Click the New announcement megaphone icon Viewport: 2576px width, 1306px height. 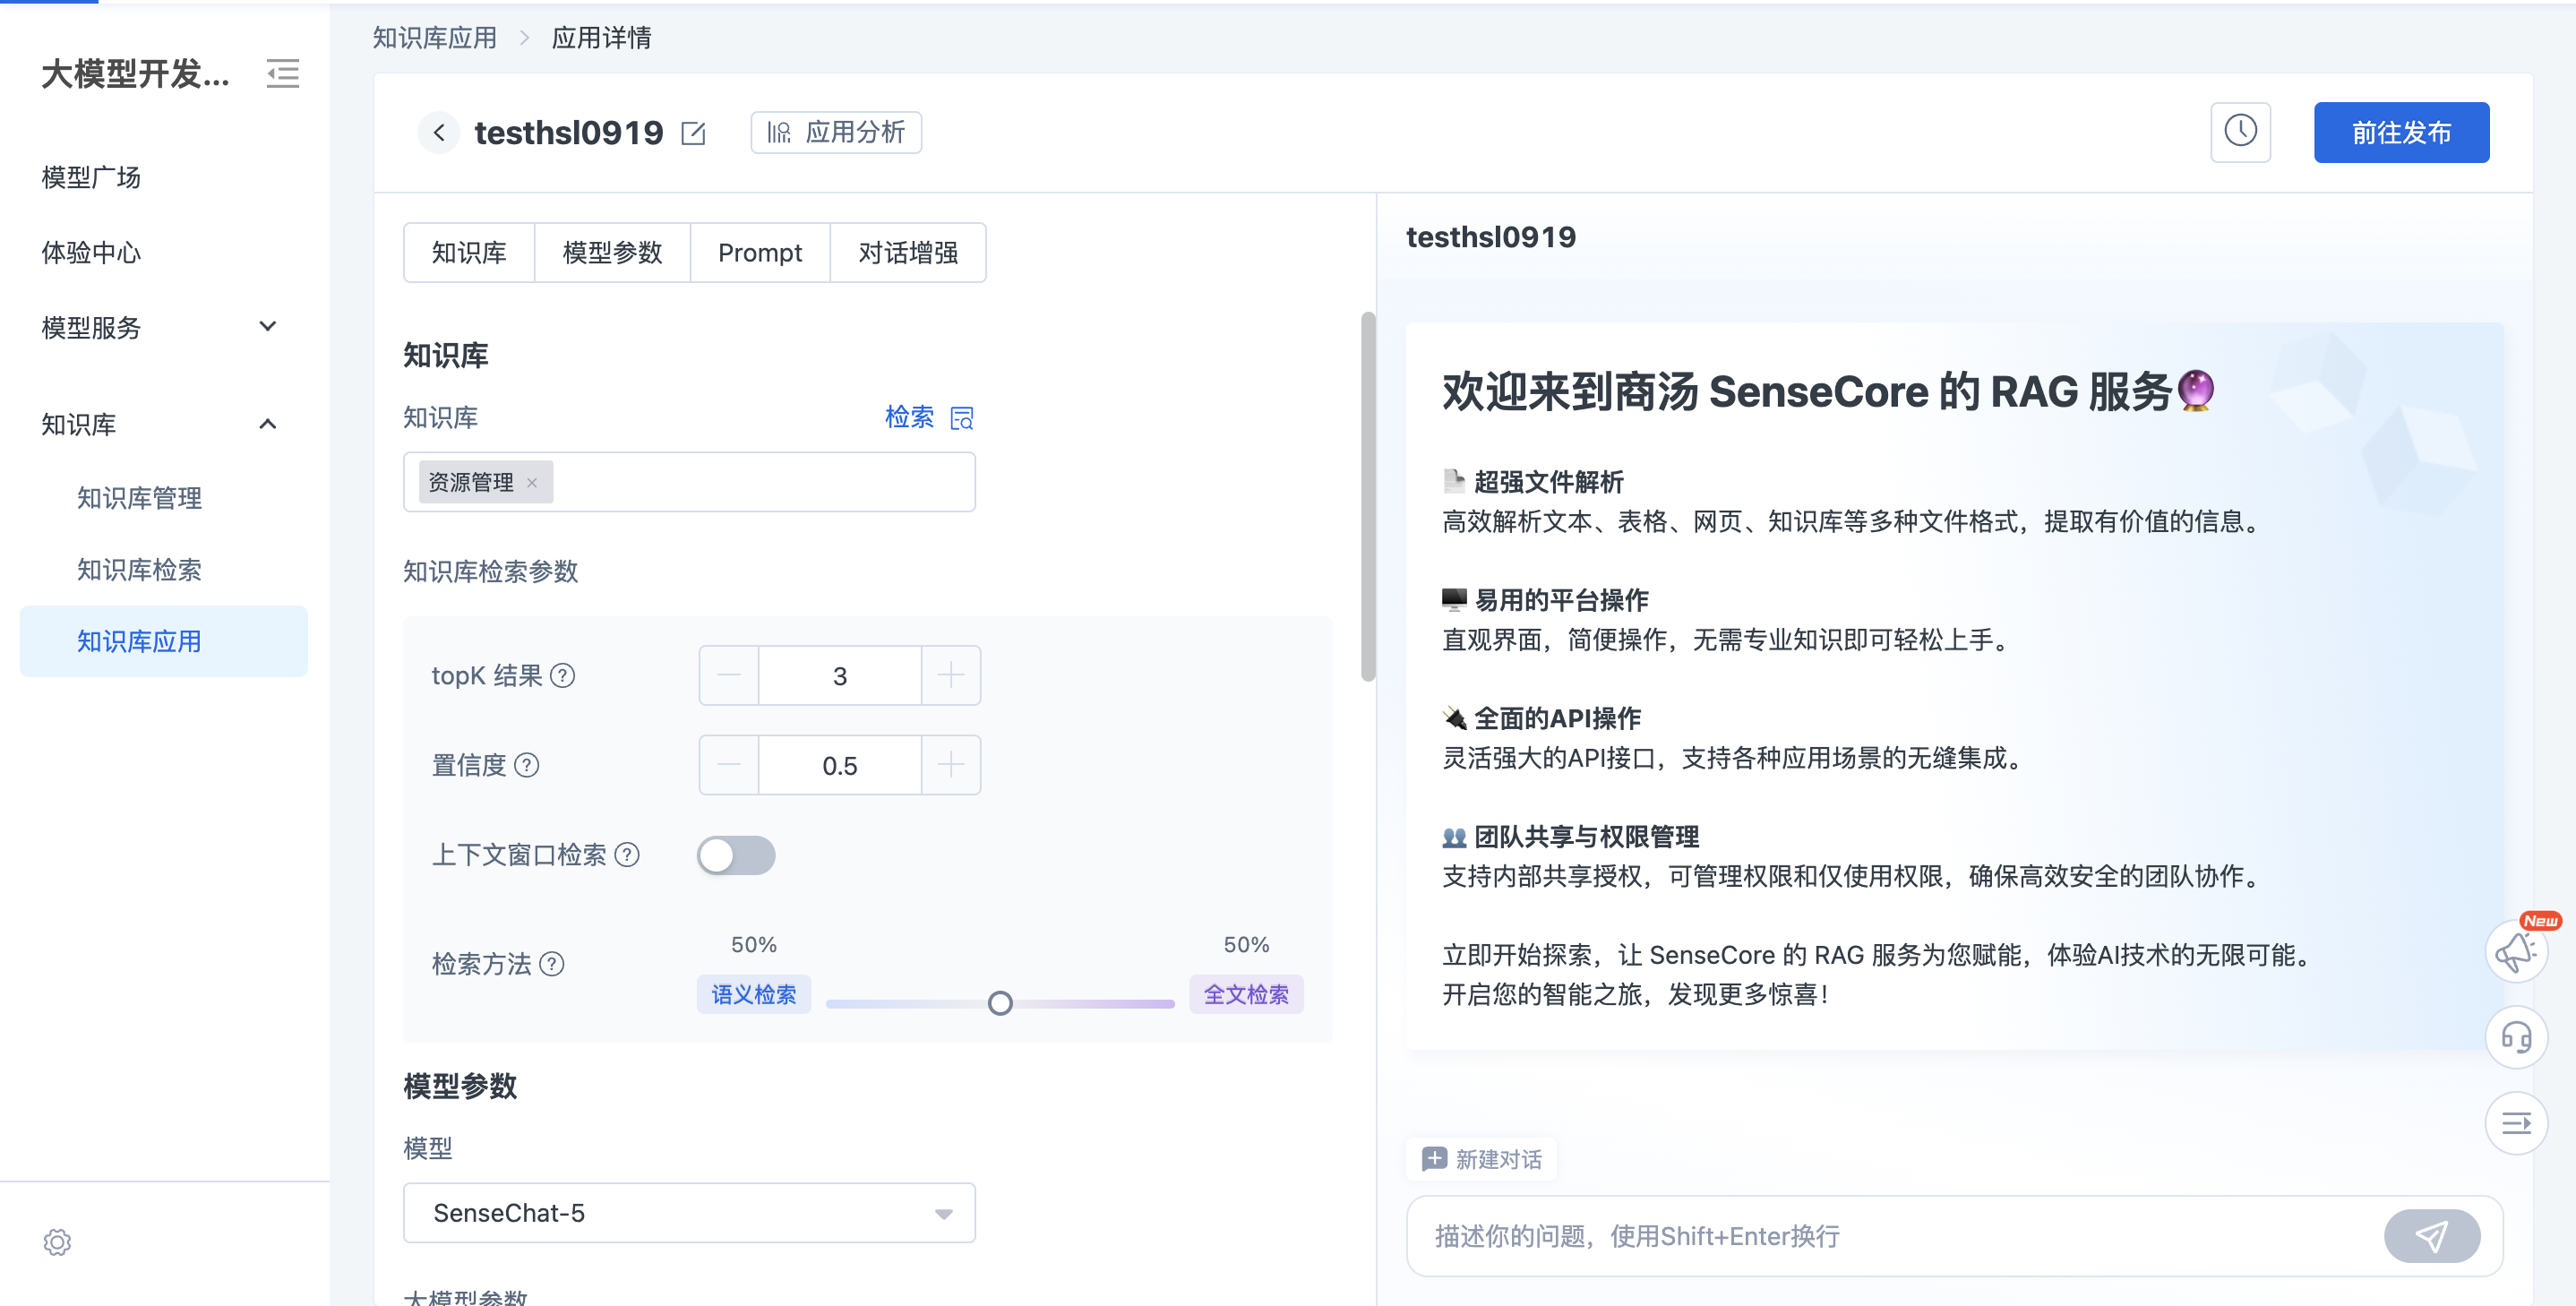(2517, 951)
